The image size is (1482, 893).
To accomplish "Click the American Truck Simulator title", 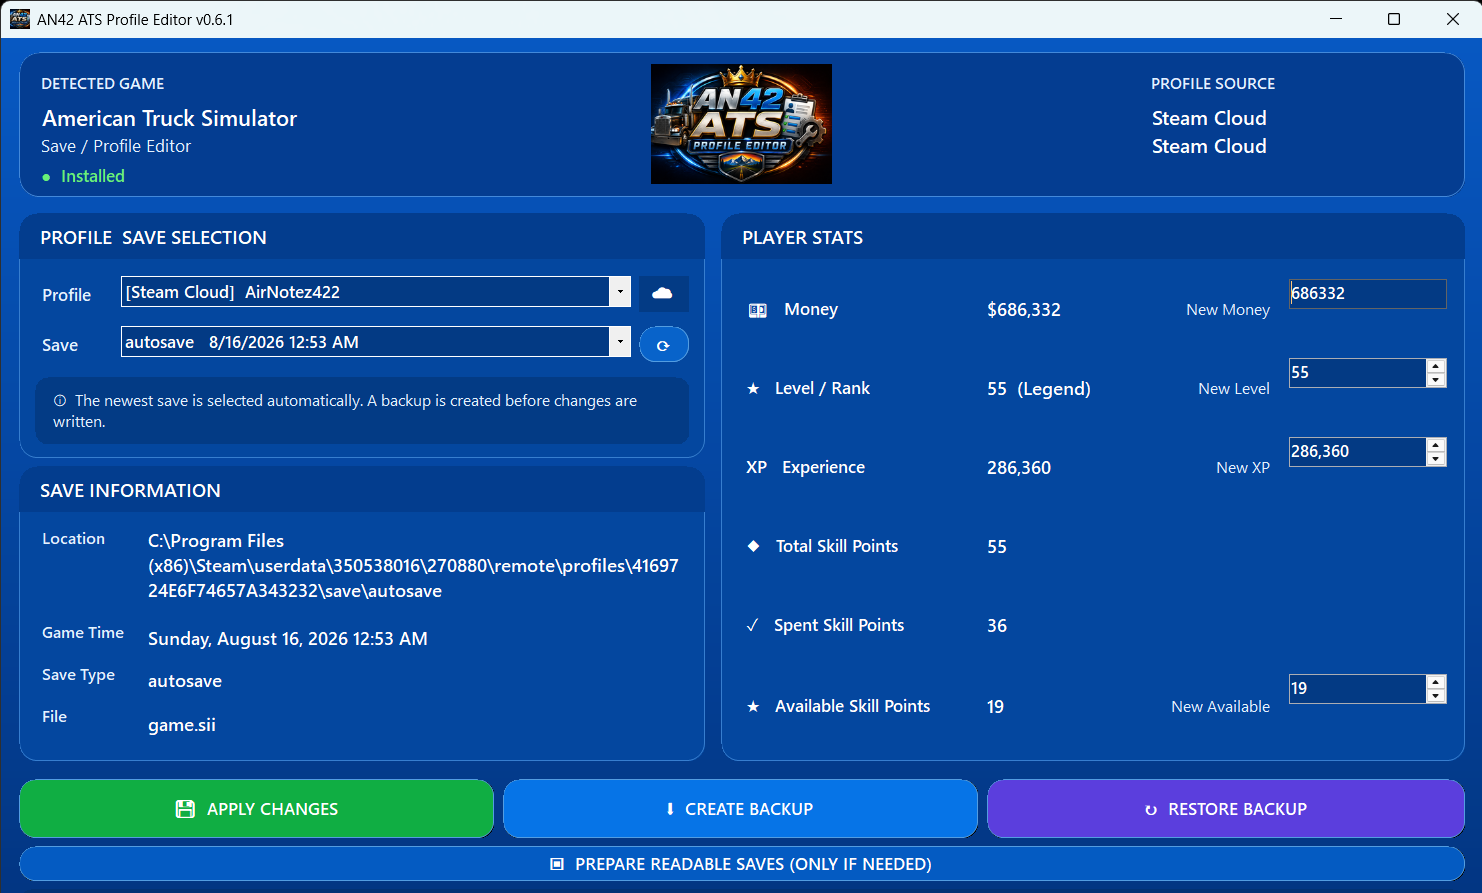I will click(170, 118).
